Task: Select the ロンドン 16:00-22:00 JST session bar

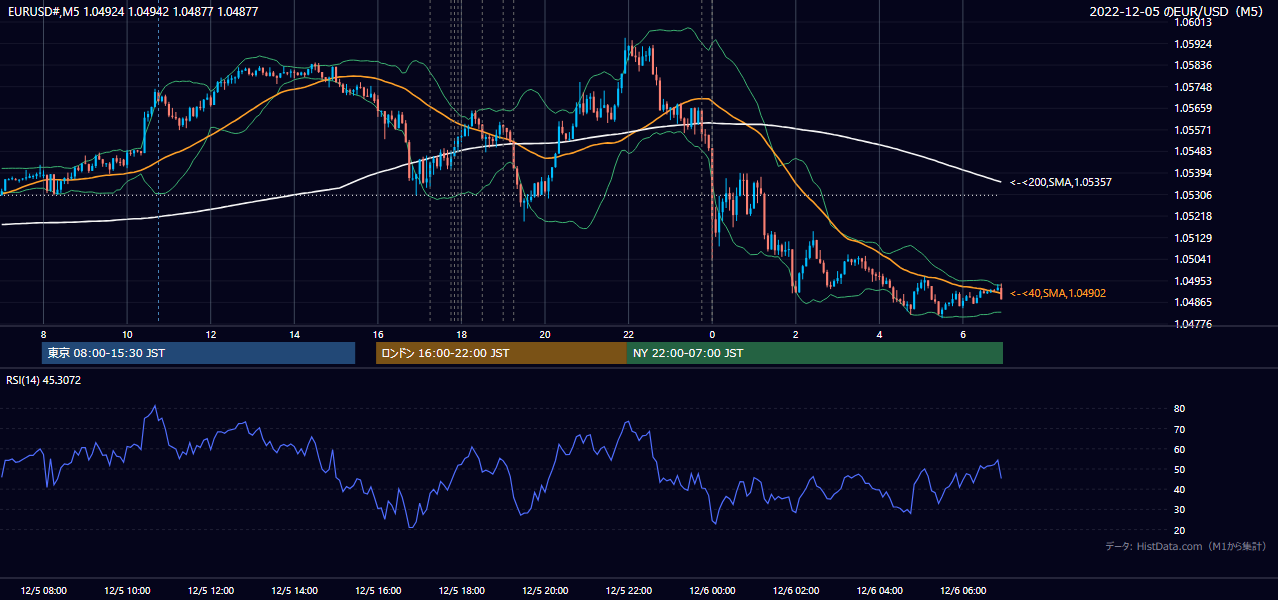Action: tap(501, 353)
